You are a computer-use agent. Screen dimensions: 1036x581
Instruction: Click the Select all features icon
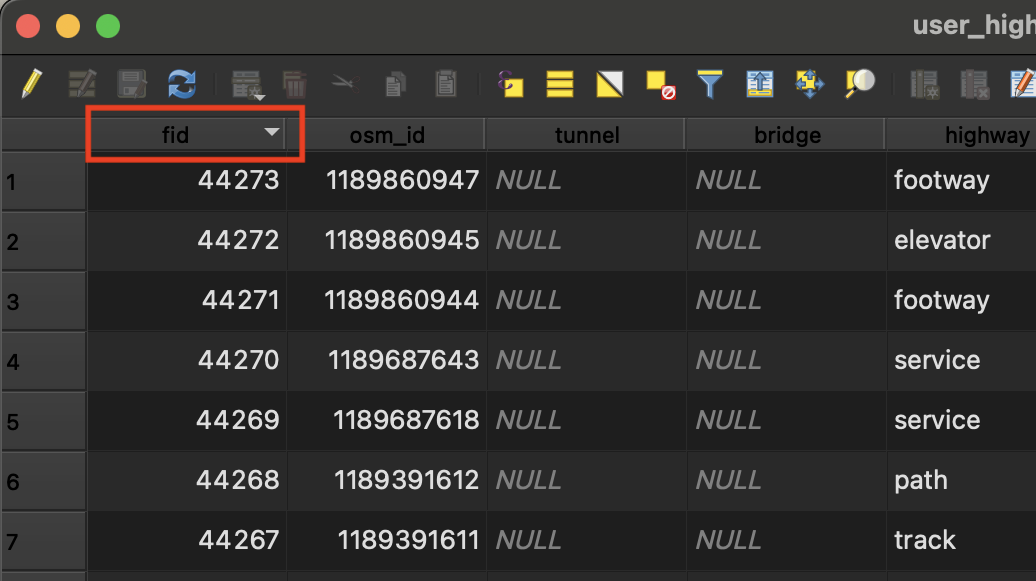tap(560, 84)
